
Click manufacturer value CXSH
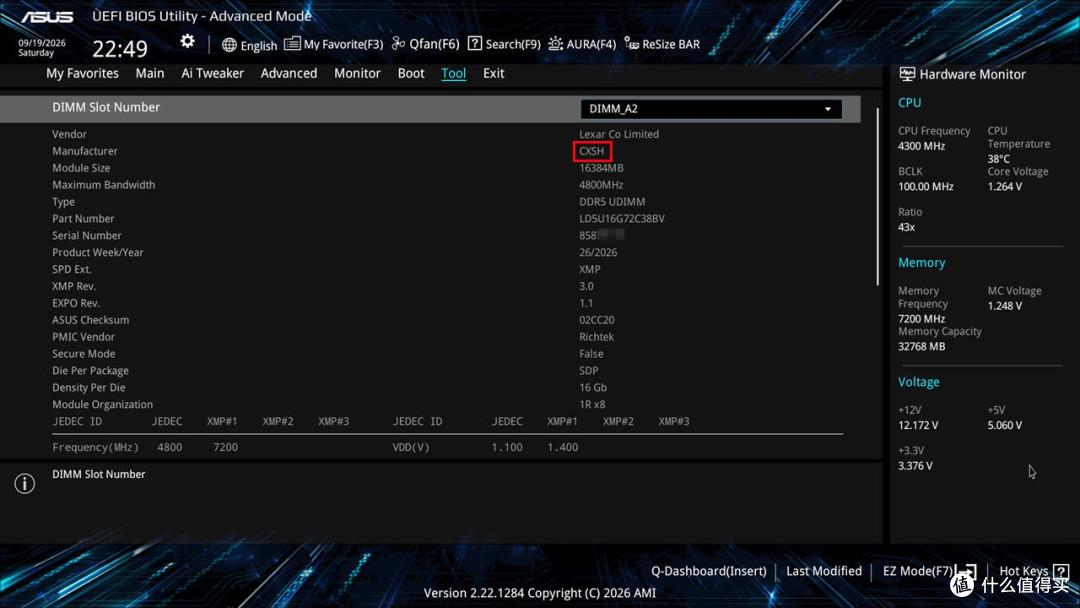[x=592, y=151]
